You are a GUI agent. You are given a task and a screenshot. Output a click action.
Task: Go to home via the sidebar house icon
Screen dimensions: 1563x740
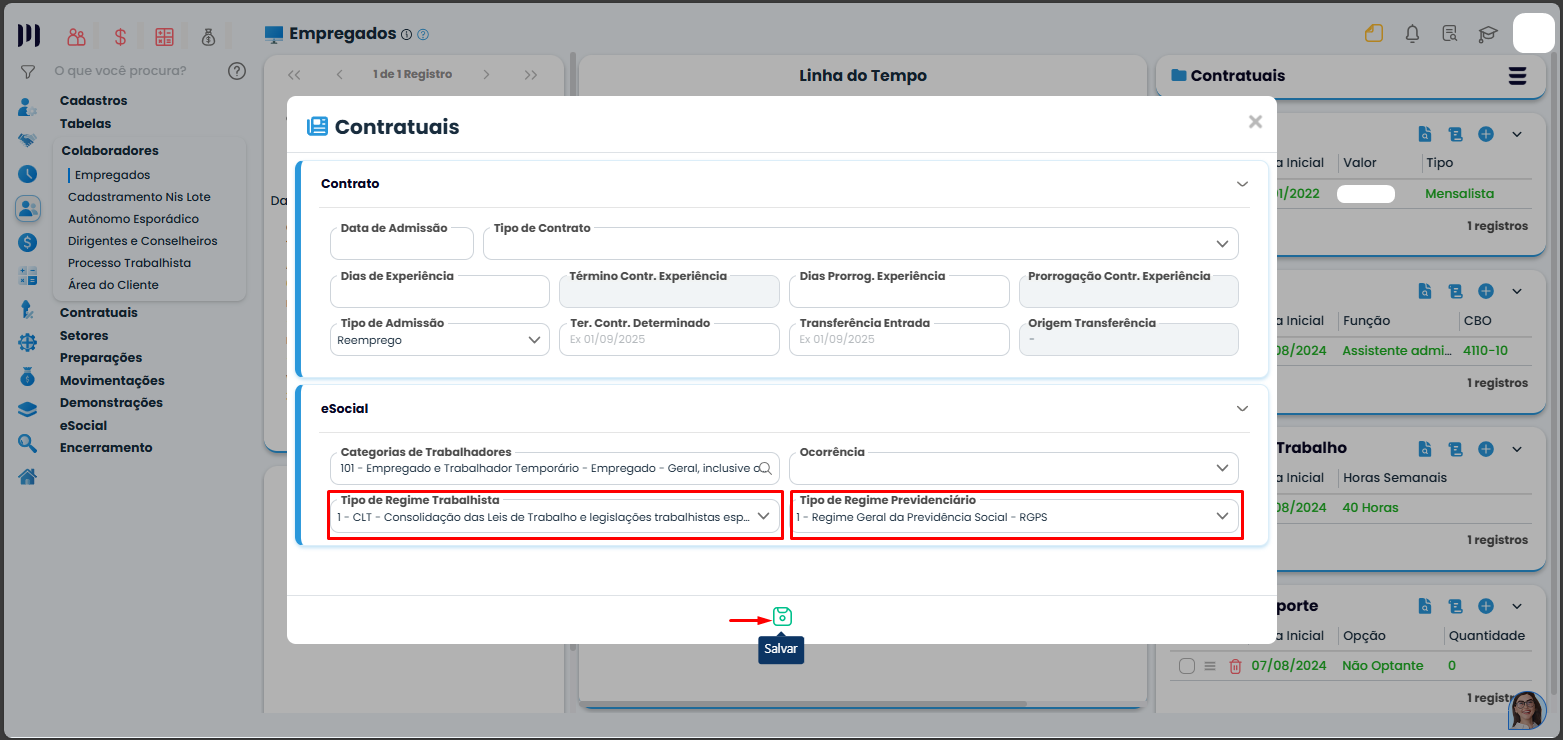click(x=28, y=476)
